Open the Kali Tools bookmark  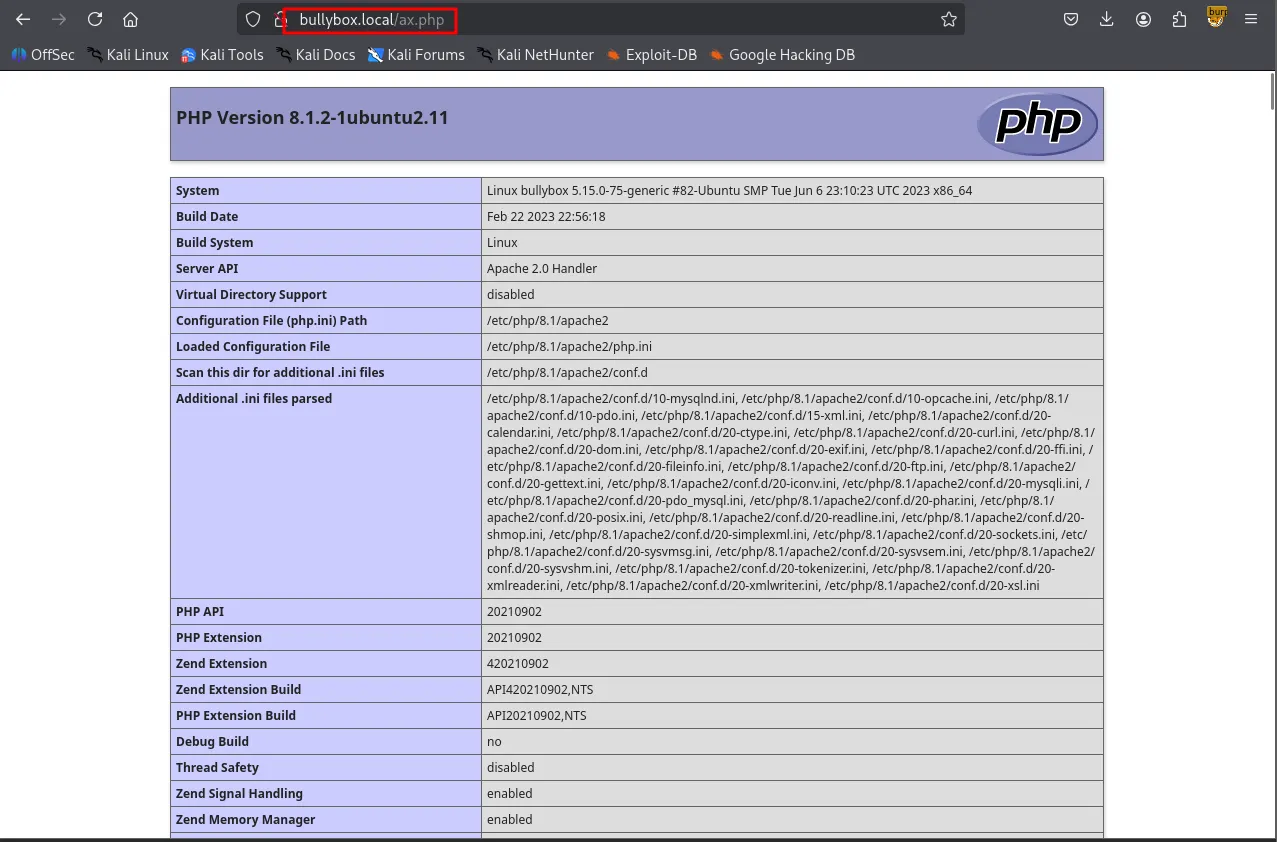[x=222, y=55]
